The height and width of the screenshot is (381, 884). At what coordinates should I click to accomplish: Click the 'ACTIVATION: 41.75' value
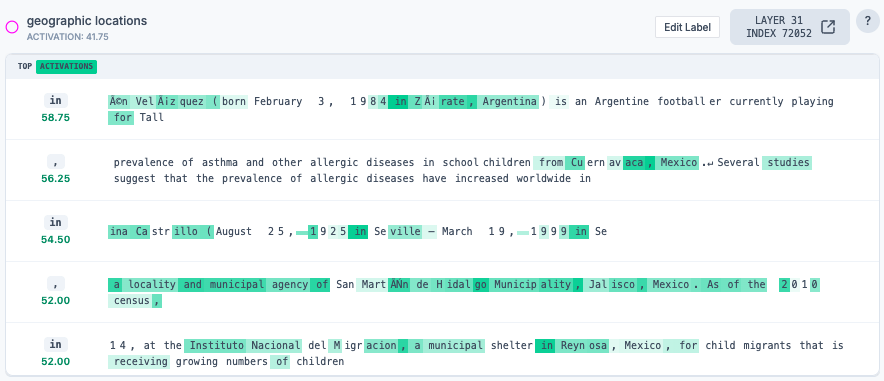coord(68,37)
